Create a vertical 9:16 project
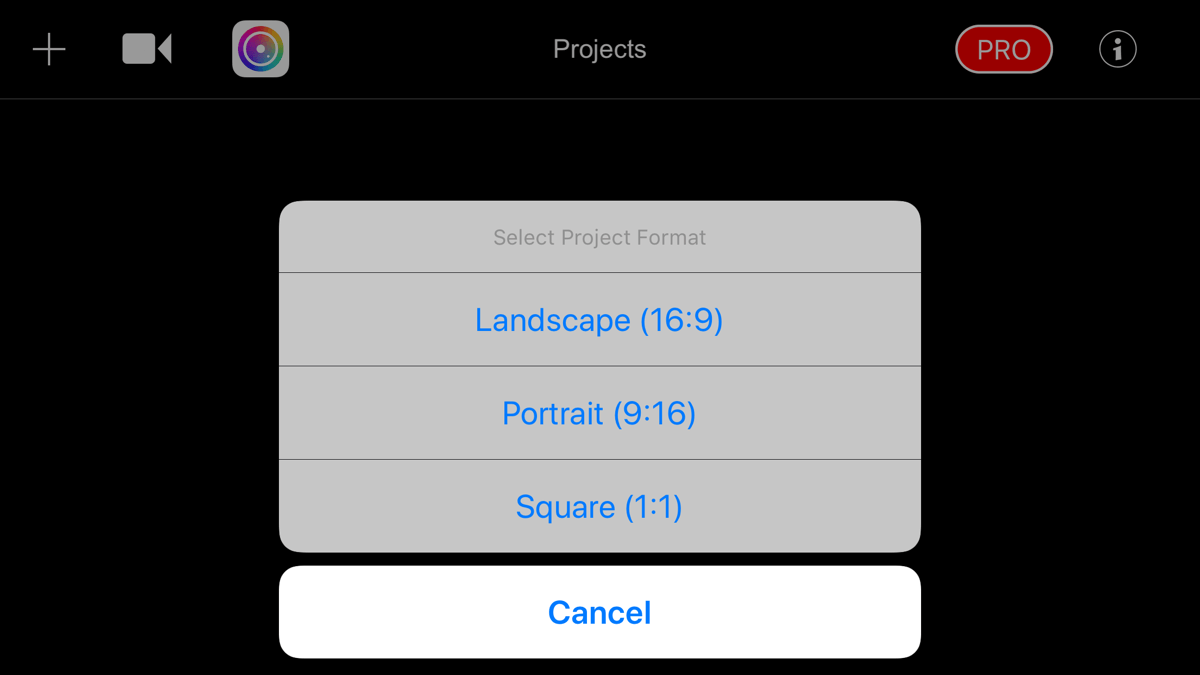Image resolution: width=1200 pixels, height=675 pixels. [599, 413]
